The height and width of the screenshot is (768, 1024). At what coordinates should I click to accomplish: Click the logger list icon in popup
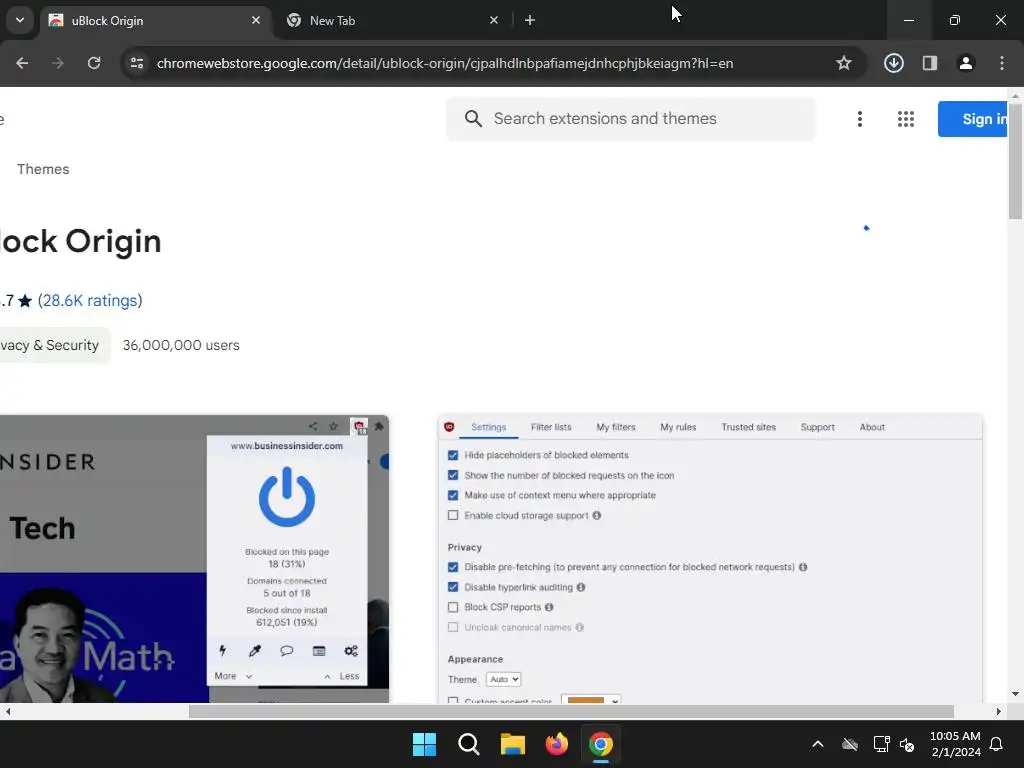(x=319, y=650)
